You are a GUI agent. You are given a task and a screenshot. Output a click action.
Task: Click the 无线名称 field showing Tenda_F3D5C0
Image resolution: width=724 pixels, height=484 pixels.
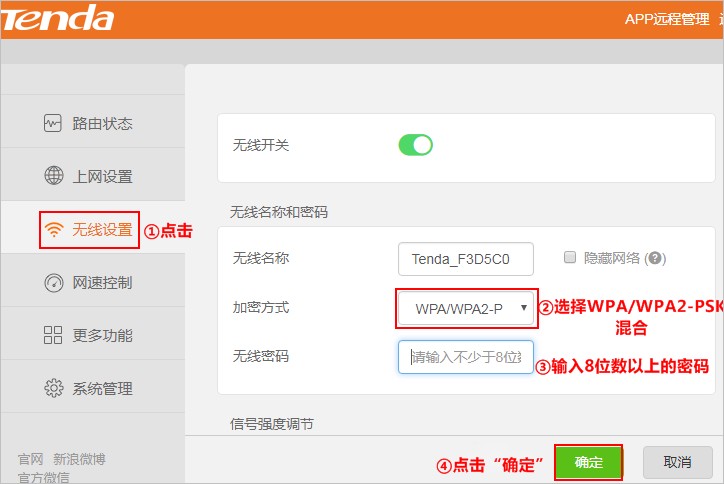point(466,259)
